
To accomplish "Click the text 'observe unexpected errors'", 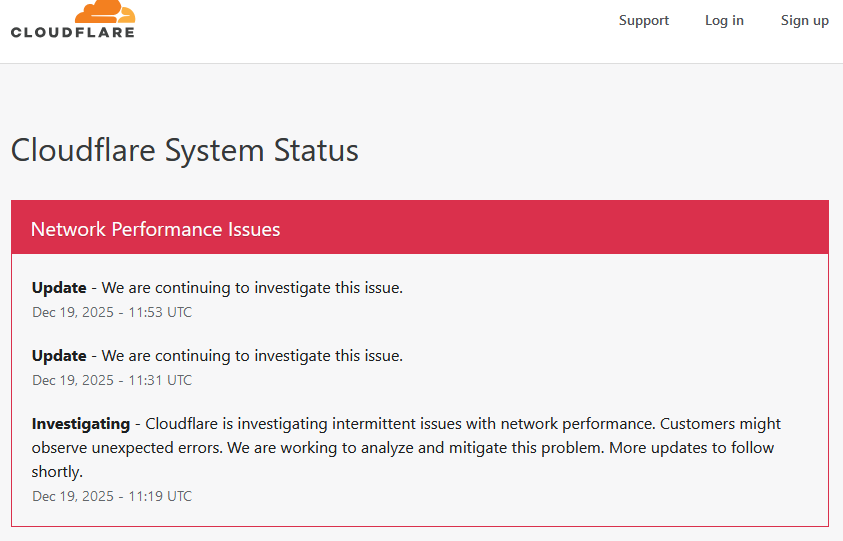I will click(126, 448).
